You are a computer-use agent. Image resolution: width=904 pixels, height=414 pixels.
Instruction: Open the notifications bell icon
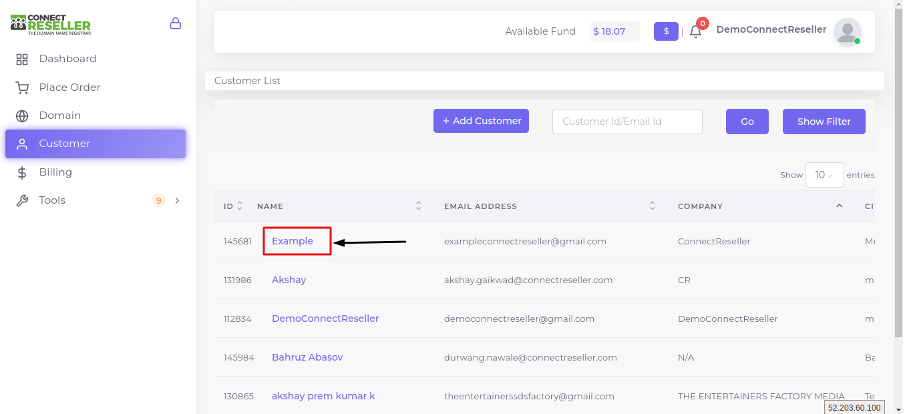(x=696, y=32)
